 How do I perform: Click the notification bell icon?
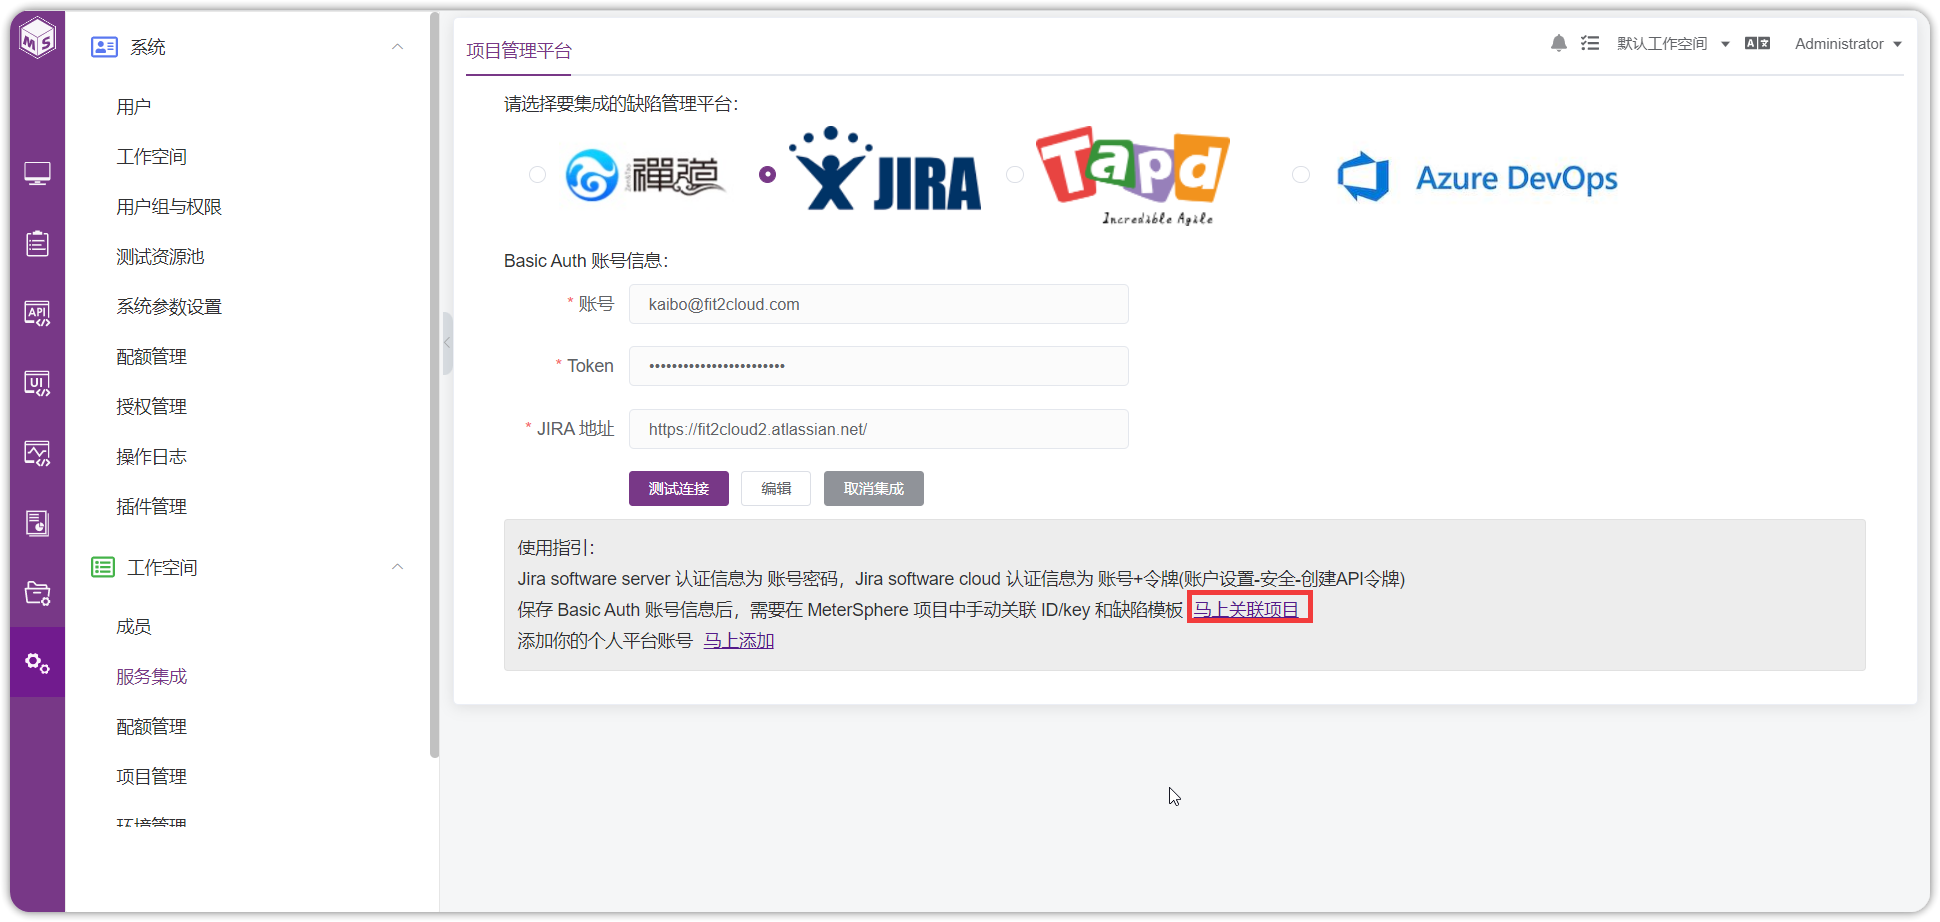tap(1558, 43)
